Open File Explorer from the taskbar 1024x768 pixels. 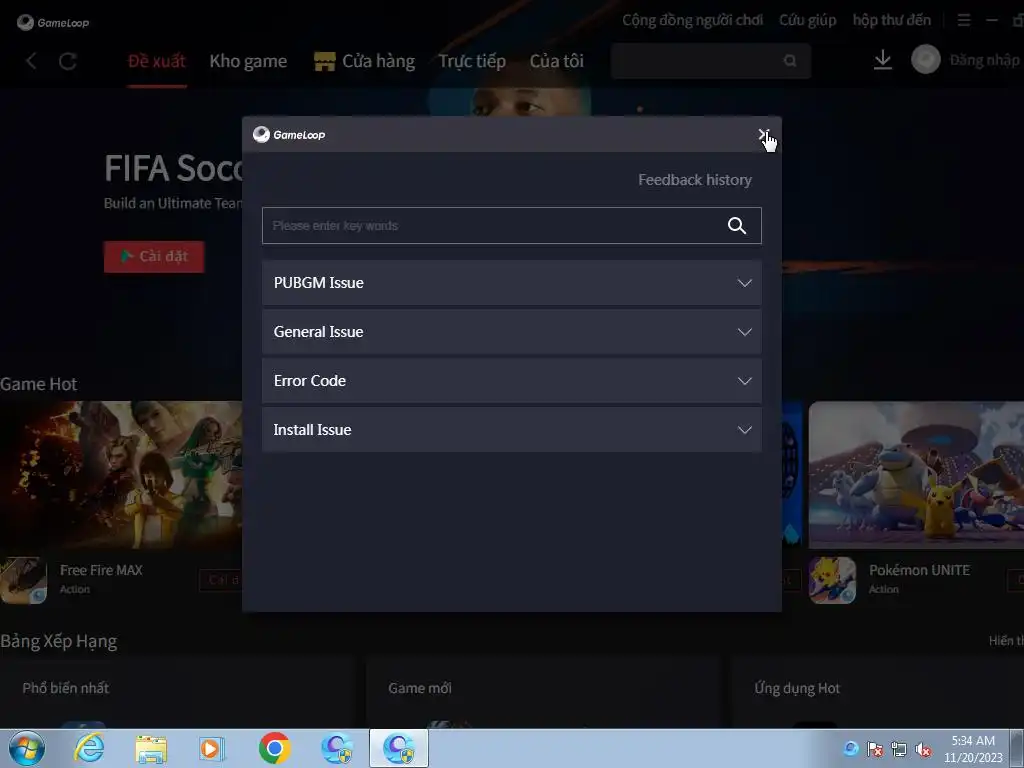tap(151, 749)
